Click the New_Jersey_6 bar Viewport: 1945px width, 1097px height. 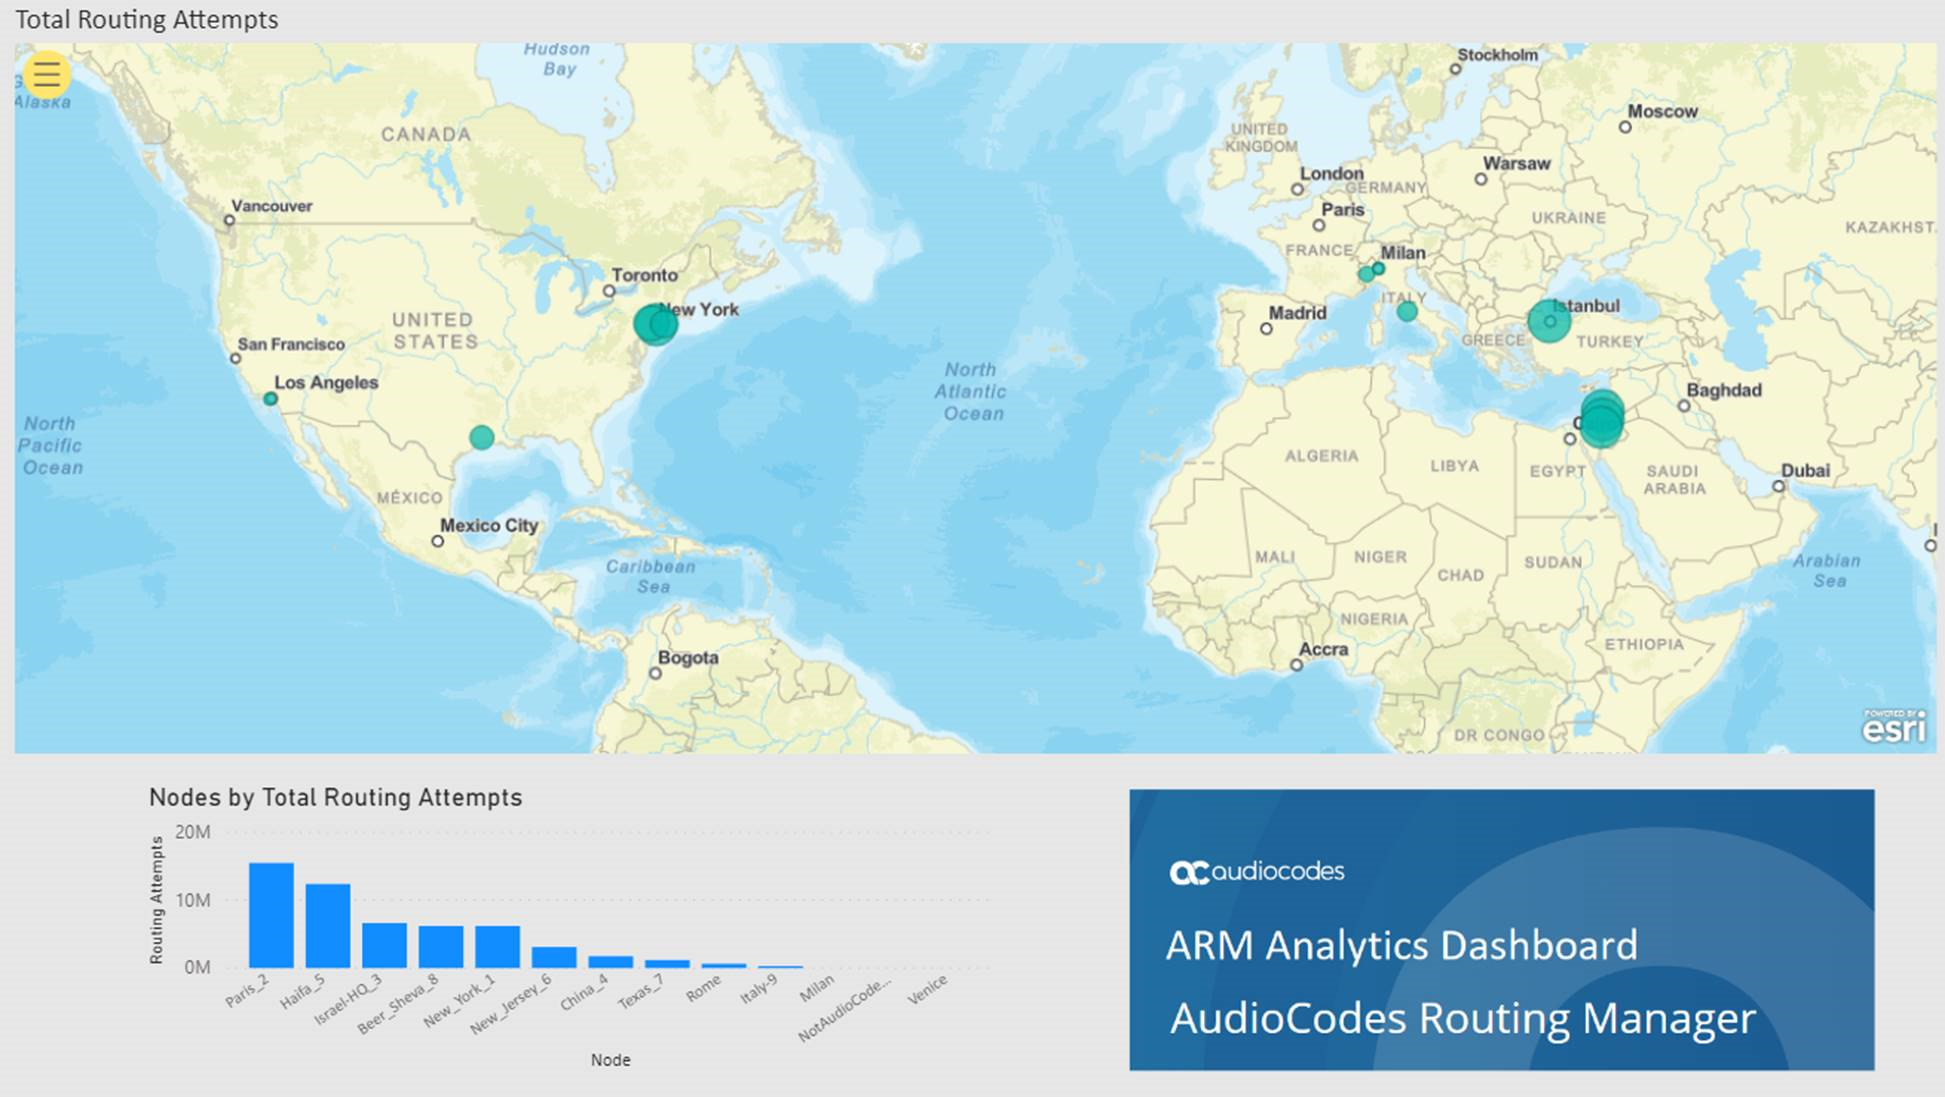click(554, 957)
